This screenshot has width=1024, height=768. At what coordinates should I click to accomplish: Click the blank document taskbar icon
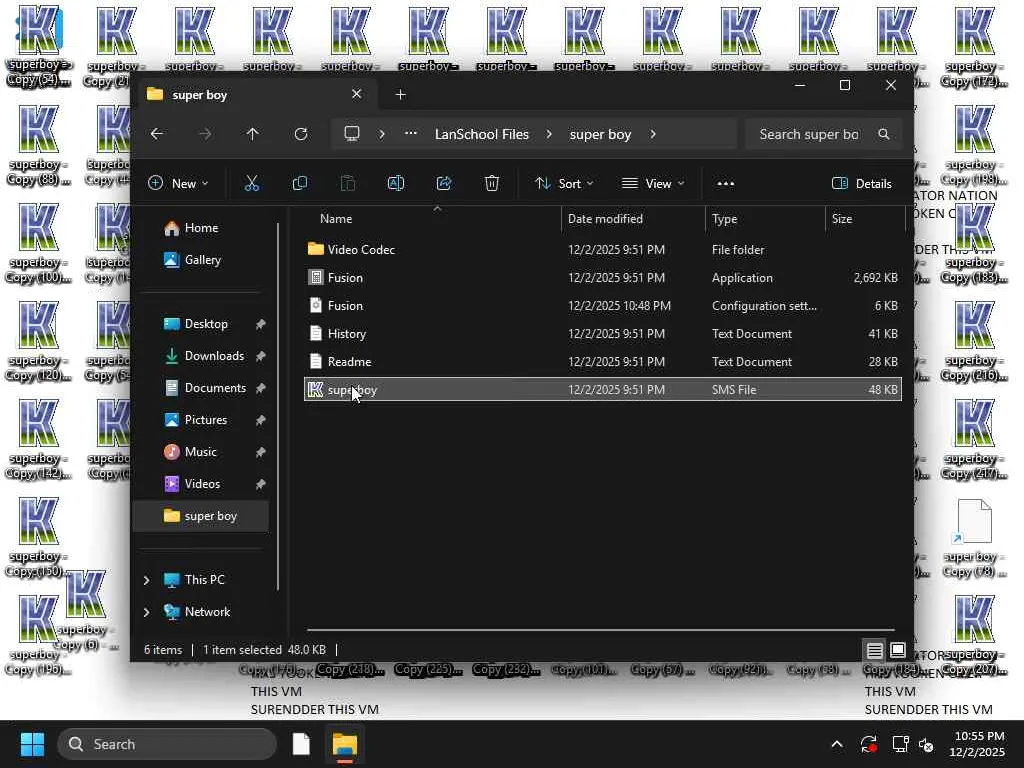tap(301, 744)
